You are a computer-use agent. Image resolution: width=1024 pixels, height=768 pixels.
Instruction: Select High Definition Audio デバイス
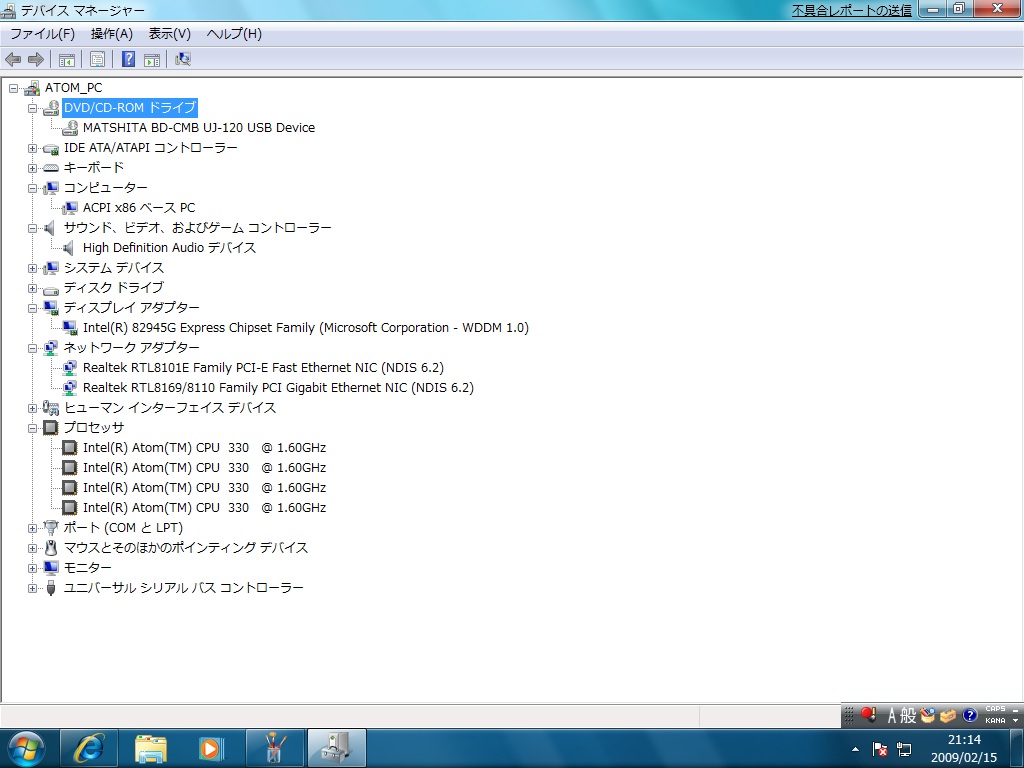click(x=169, y=248)
